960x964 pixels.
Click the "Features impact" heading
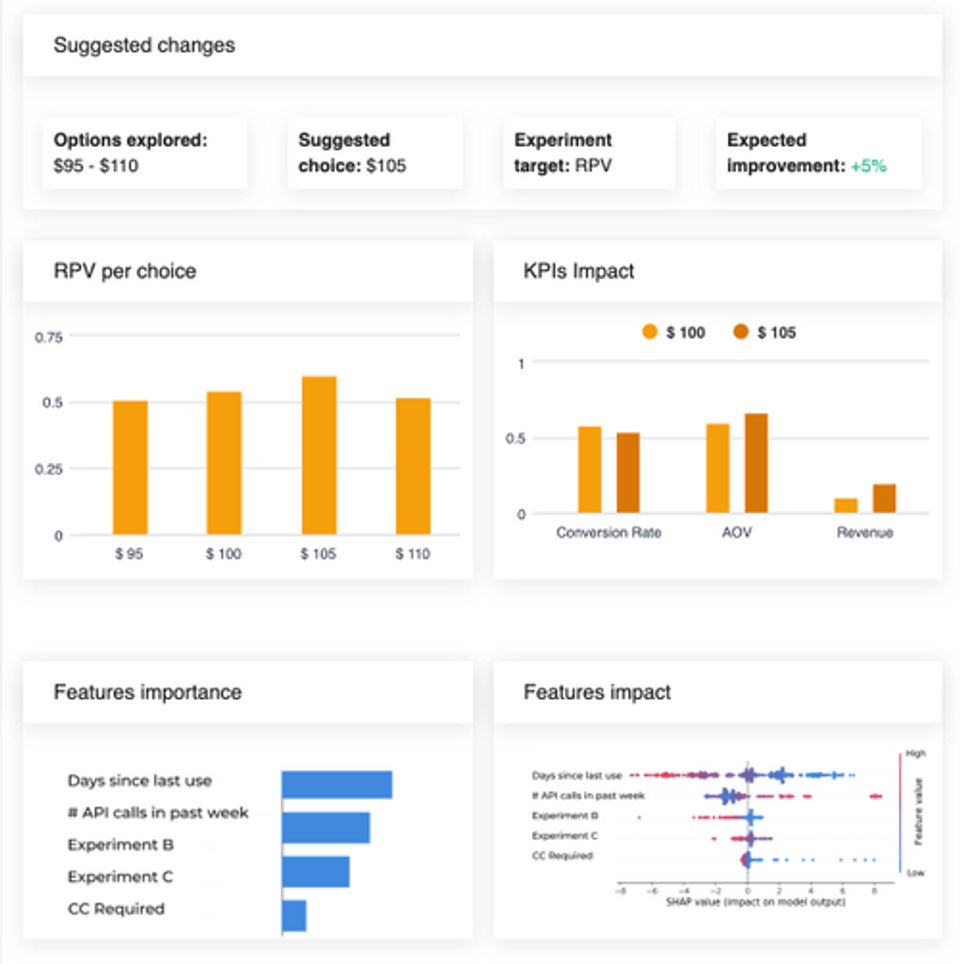tap(597, 692)
